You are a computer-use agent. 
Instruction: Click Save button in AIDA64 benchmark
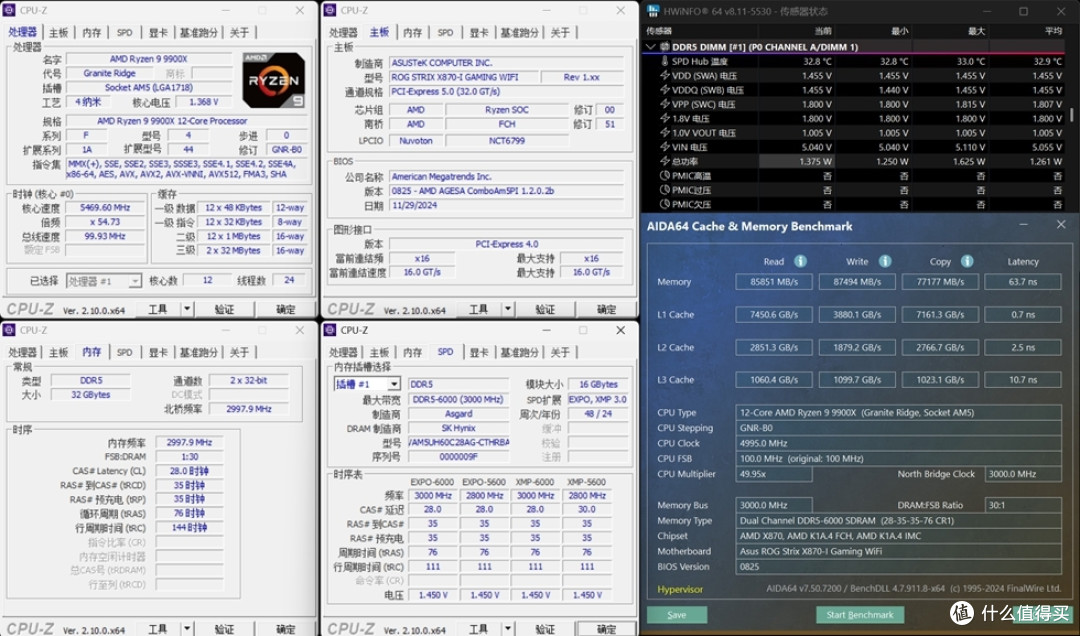click(676, 615)
